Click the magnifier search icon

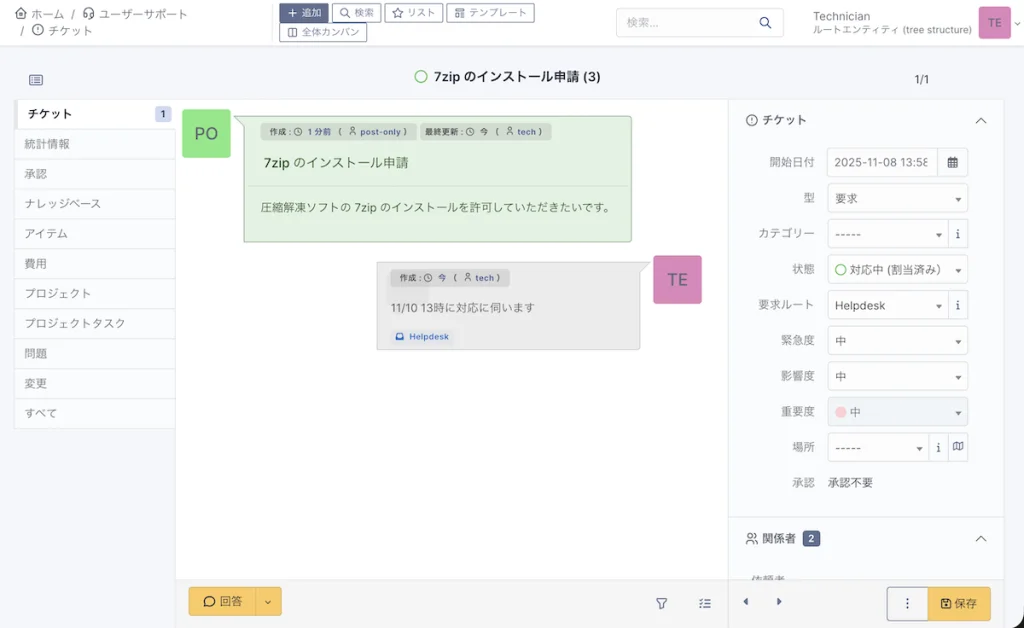tap(765, 23)
